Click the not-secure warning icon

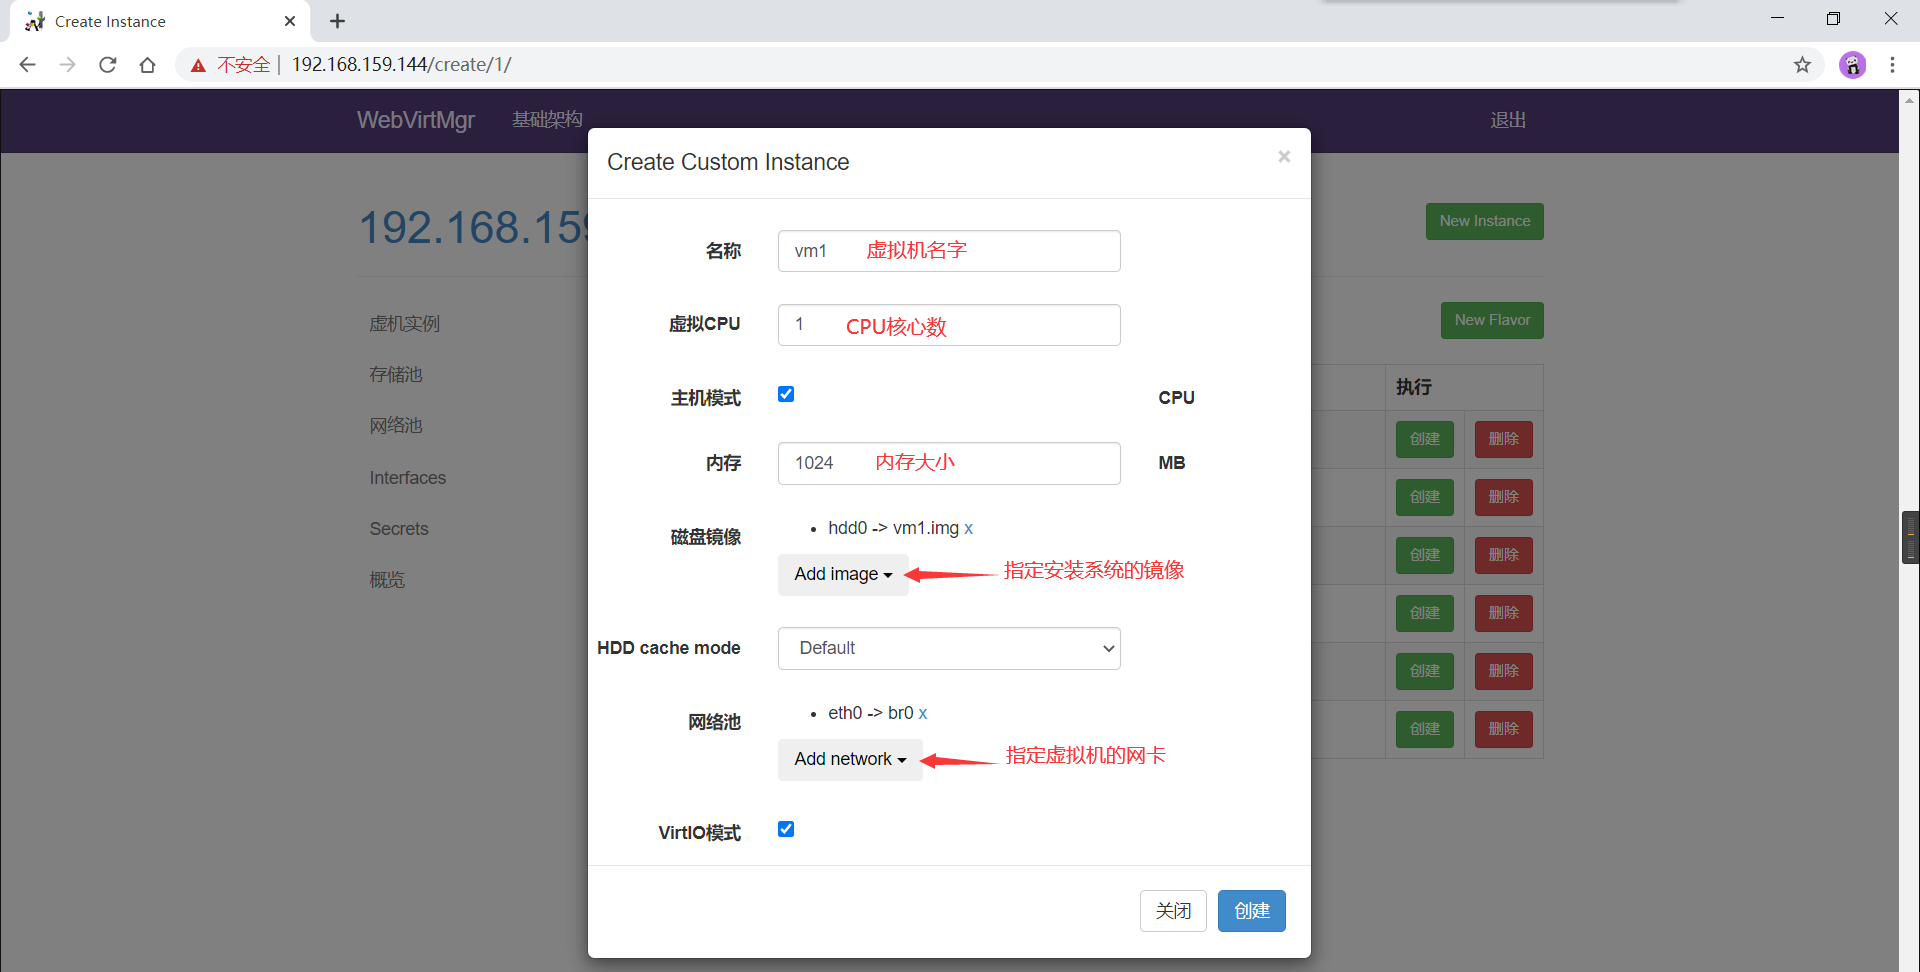(198, 65)
